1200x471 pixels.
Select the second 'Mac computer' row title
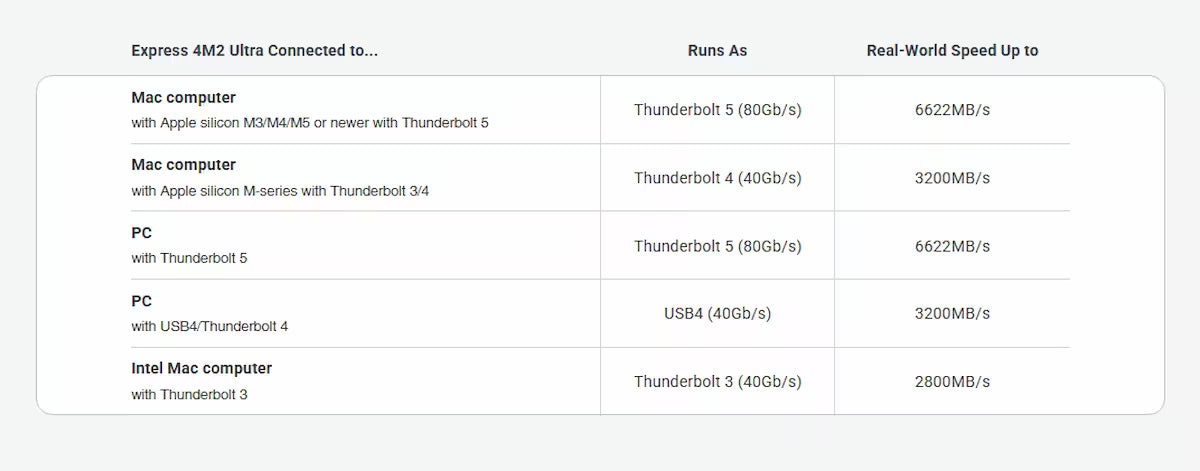183,165
